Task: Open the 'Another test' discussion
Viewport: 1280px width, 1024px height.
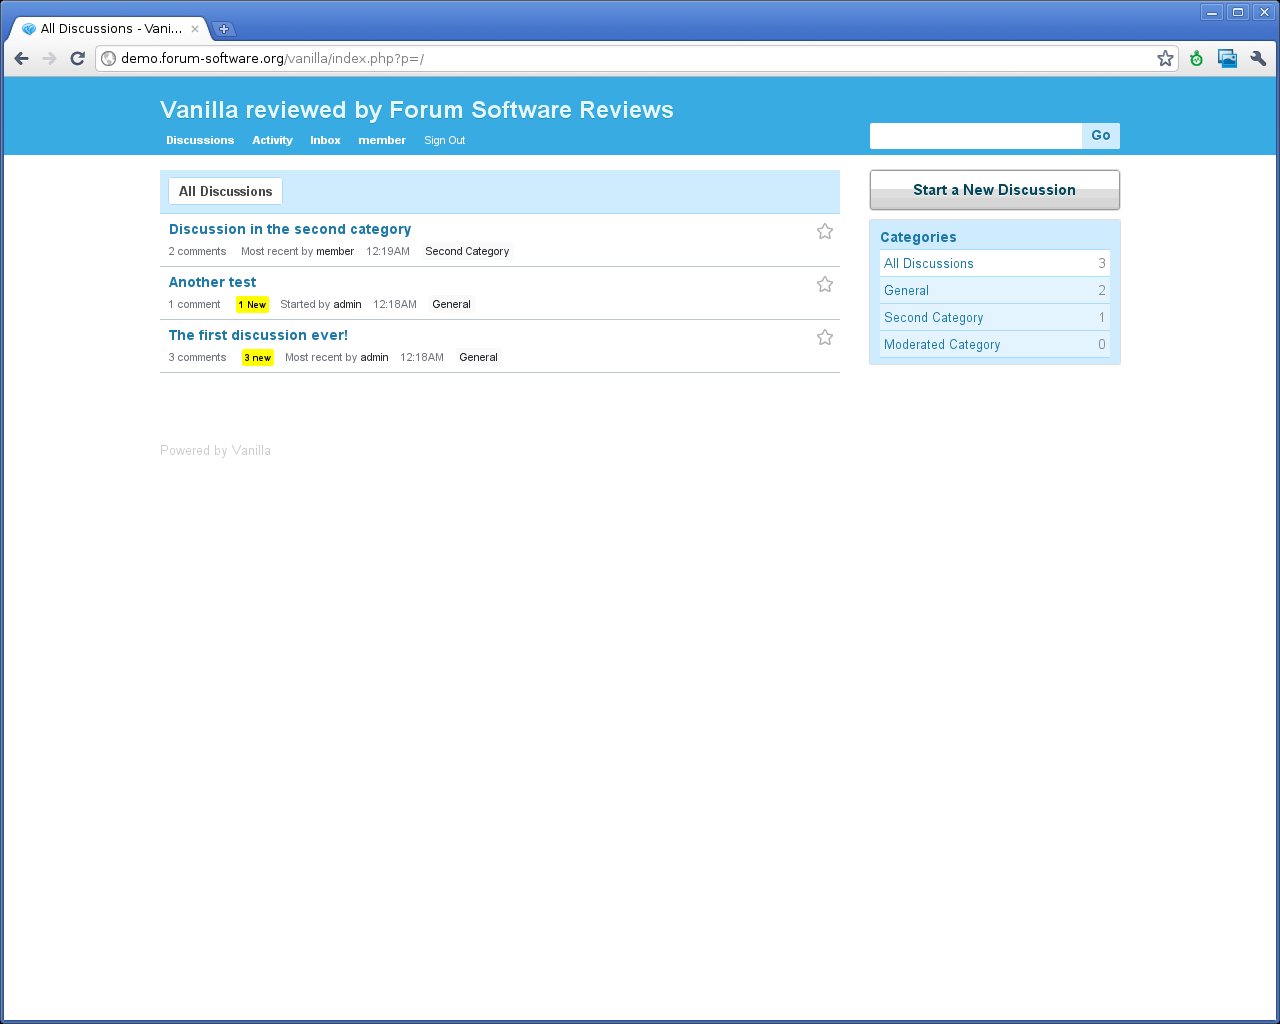Action: coord(212,282)
